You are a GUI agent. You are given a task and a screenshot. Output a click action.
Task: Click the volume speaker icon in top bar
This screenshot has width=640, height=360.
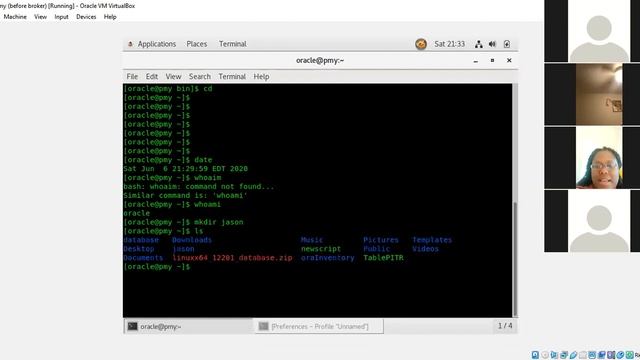pyautogui.click(x=493, y=44)
